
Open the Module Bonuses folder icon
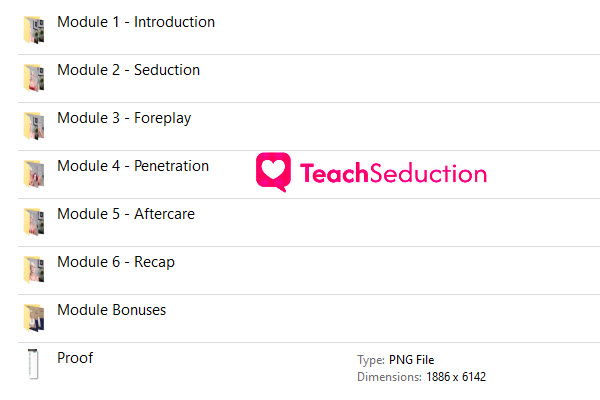(34, 318)
